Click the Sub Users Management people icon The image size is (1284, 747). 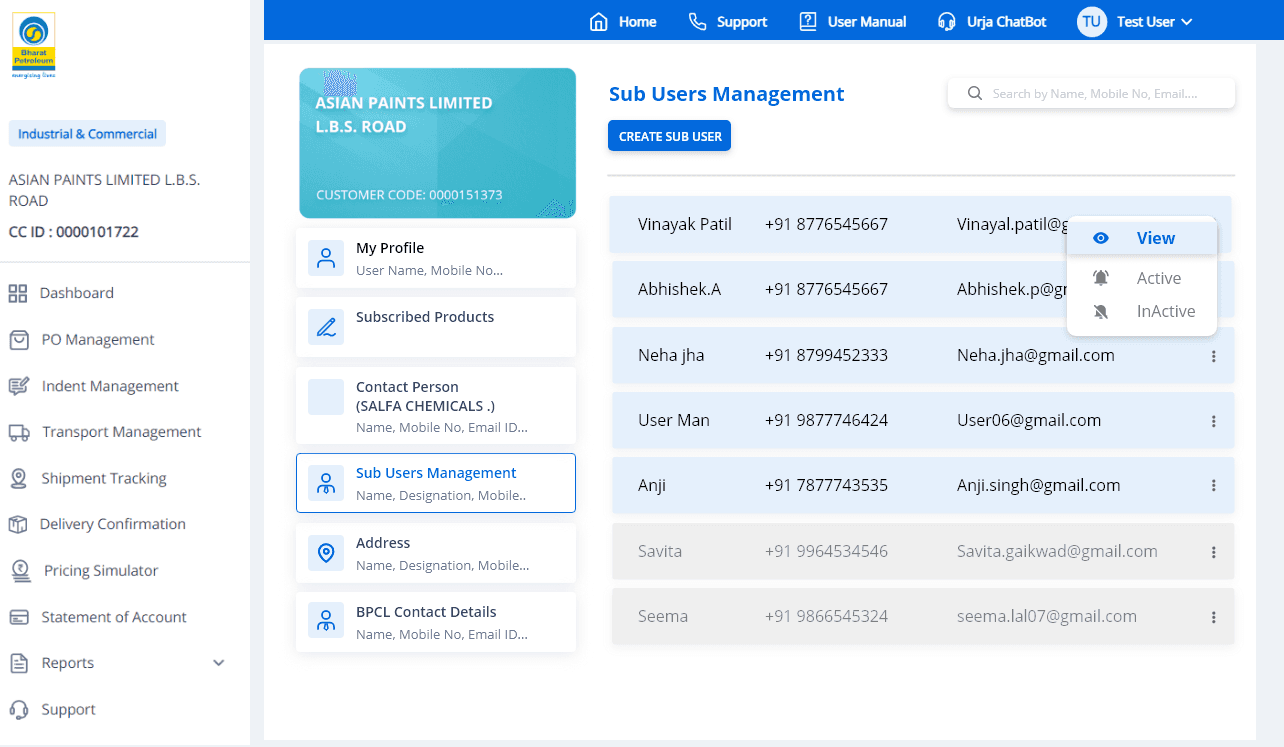[x=326, y=483]
